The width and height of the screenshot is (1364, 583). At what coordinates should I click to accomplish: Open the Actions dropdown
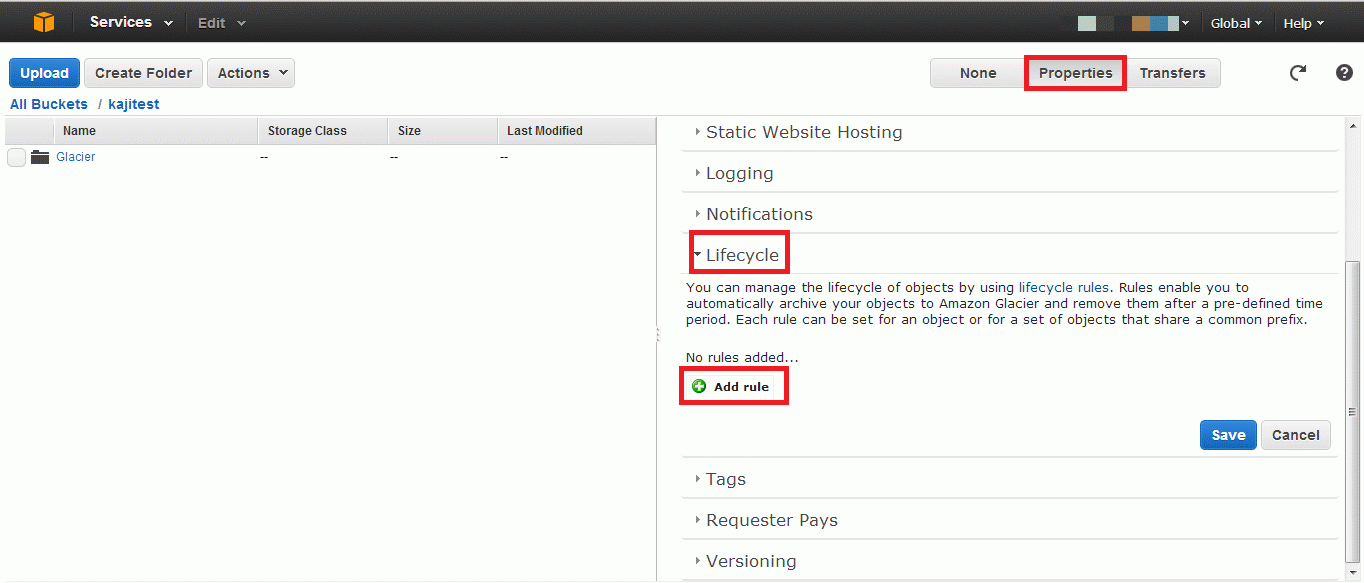tap(251, 73)
